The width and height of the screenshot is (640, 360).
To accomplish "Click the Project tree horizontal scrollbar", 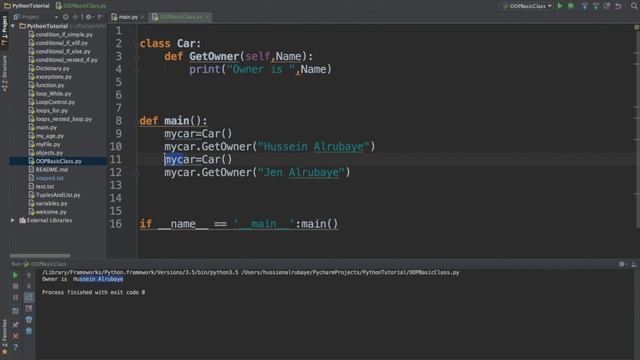I will pos(40,256).
